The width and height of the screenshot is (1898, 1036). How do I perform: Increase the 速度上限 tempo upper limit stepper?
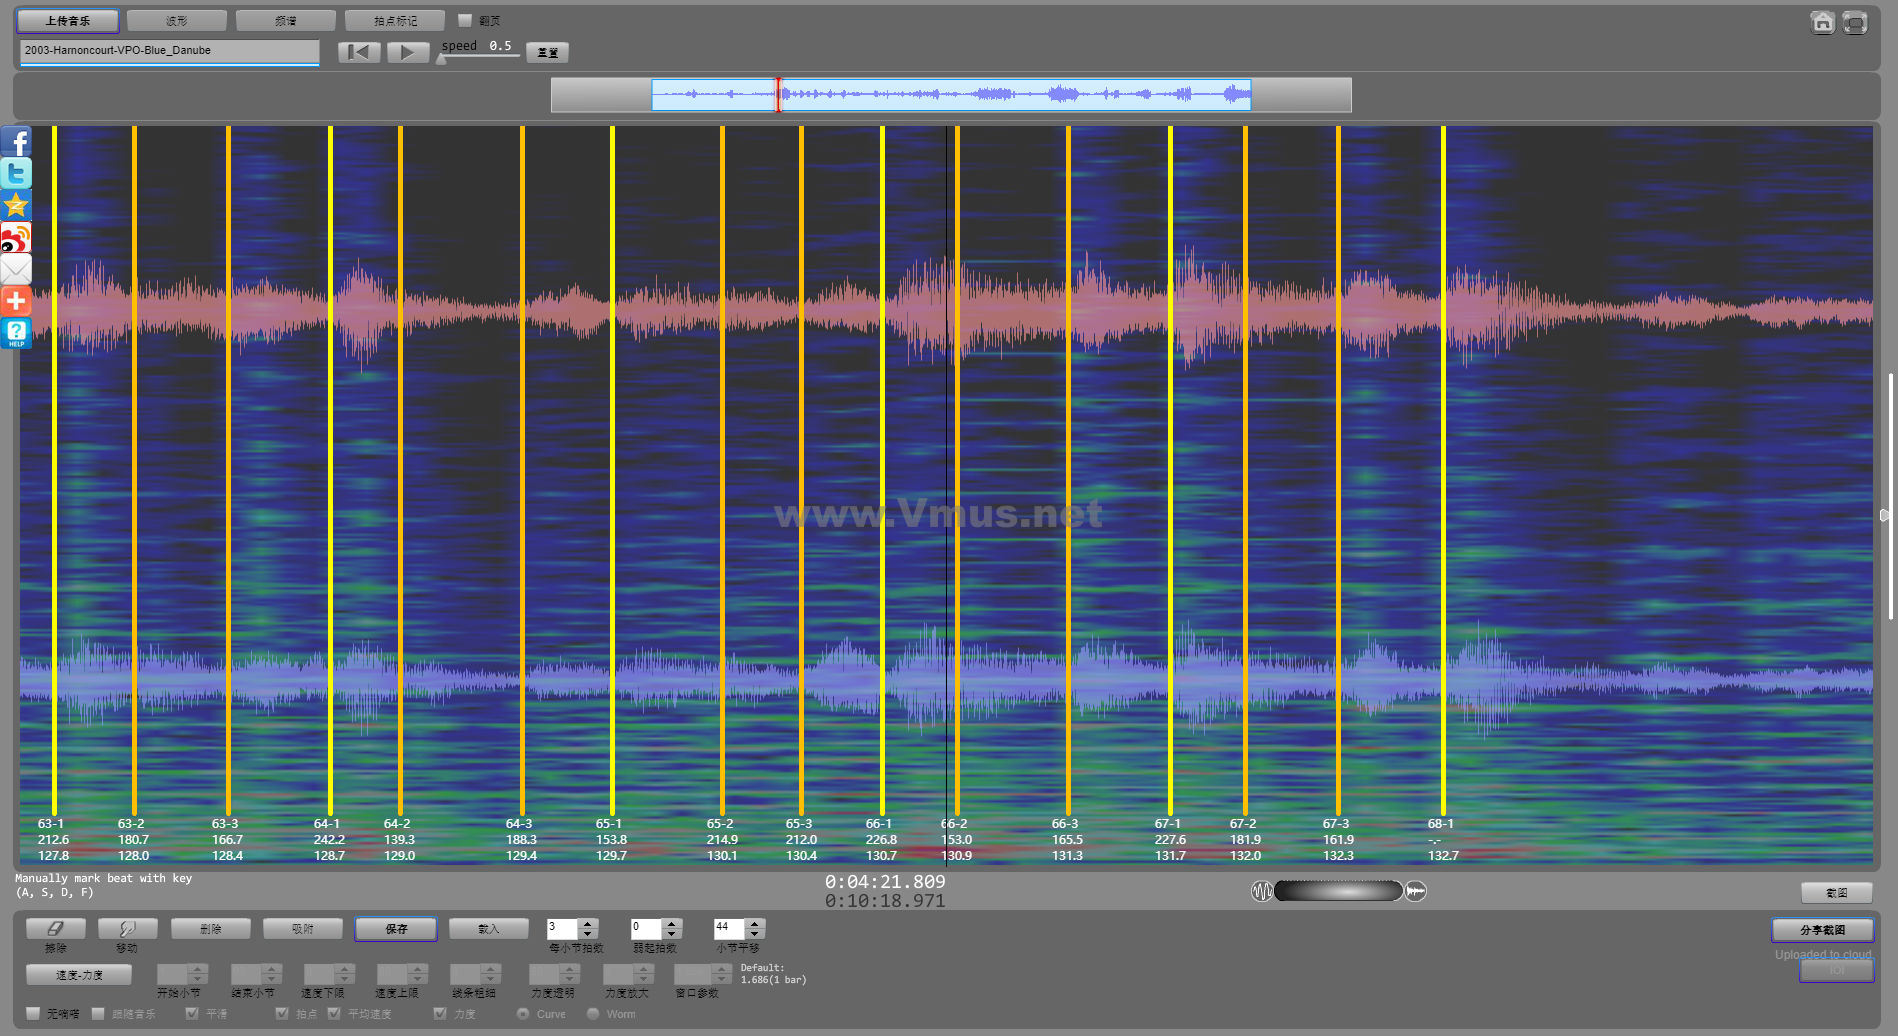click(418, 969)
